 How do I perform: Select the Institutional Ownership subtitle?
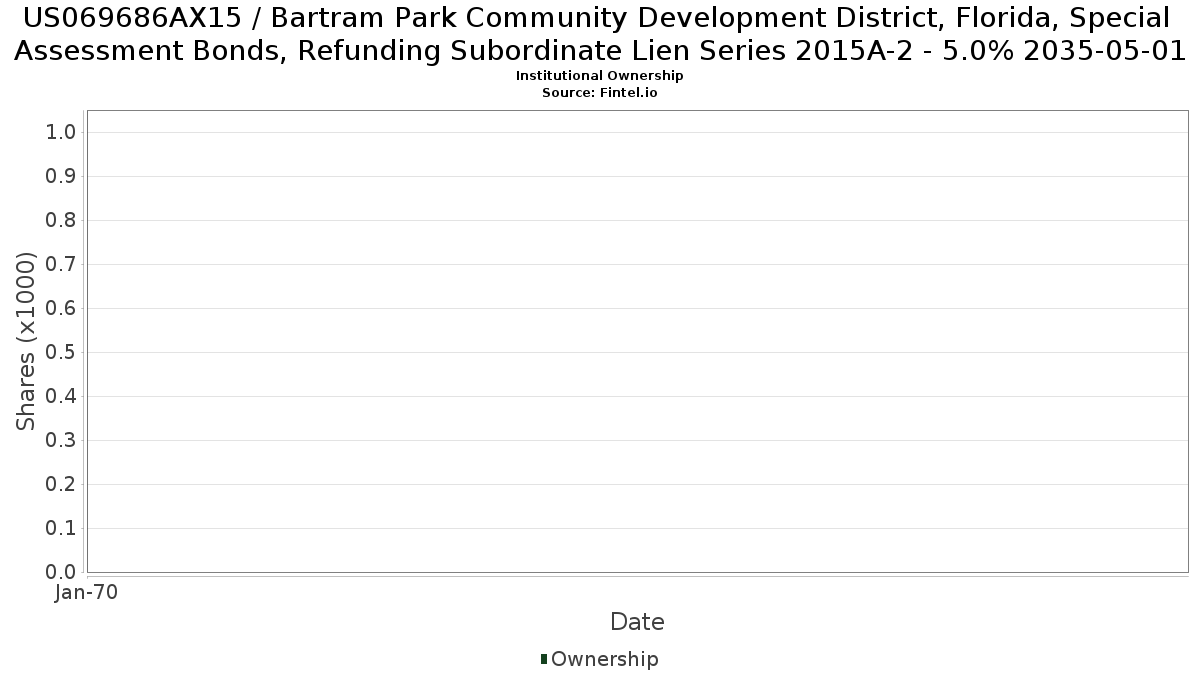click(x=599, y=76)
